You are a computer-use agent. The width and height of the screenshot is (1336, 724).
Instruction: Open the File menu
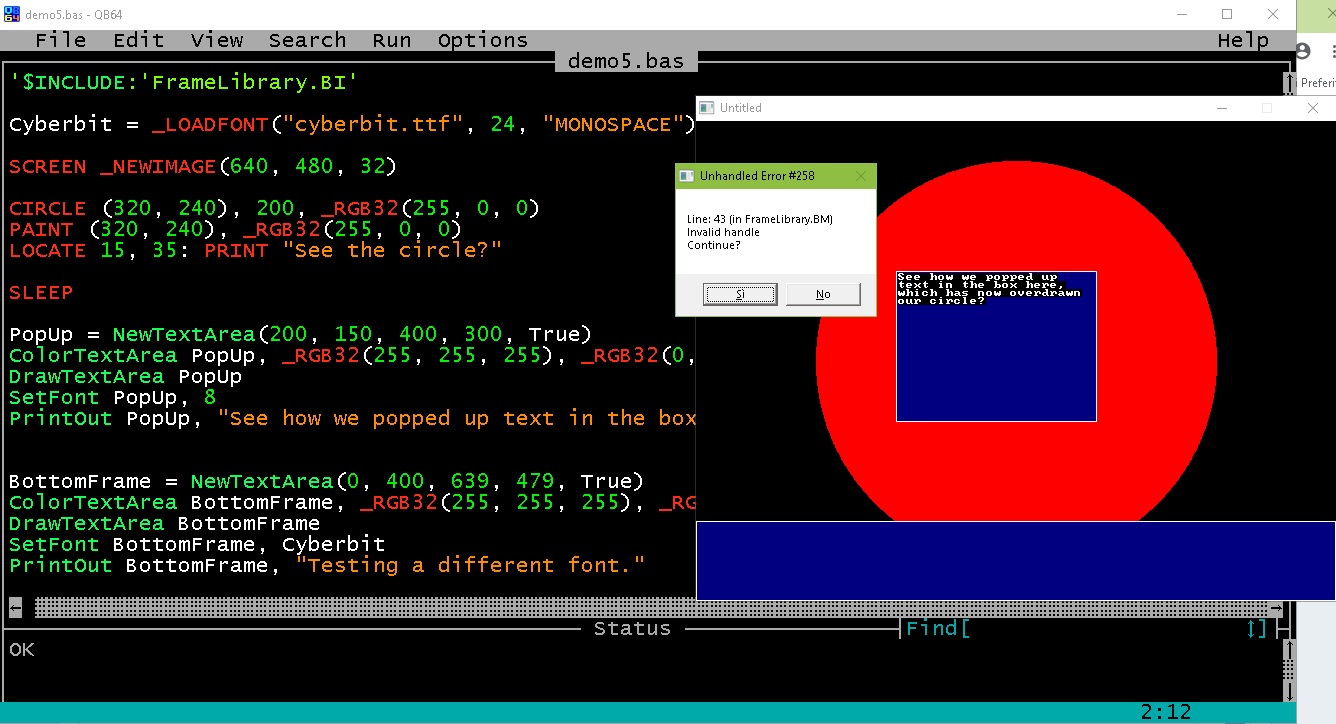(60, 40)
